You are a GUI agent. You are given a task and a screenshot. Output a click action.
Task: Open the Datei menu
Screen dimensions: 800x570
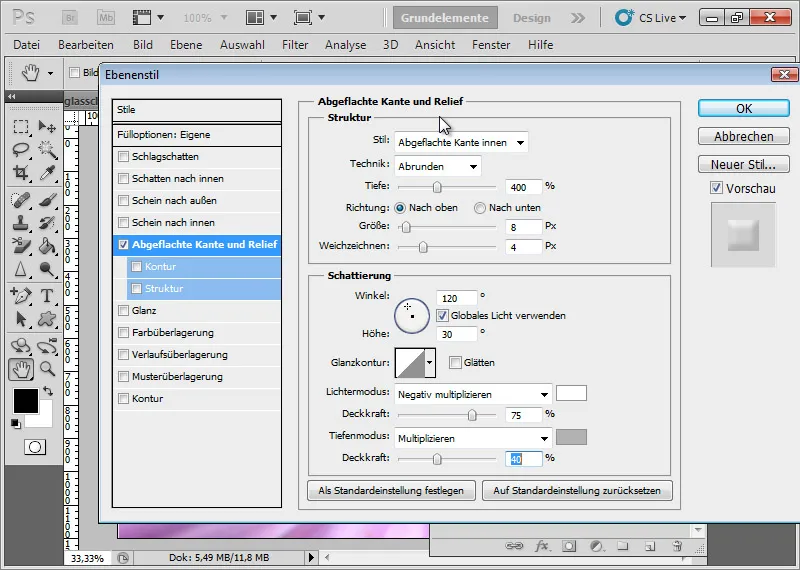click(27, 45)
